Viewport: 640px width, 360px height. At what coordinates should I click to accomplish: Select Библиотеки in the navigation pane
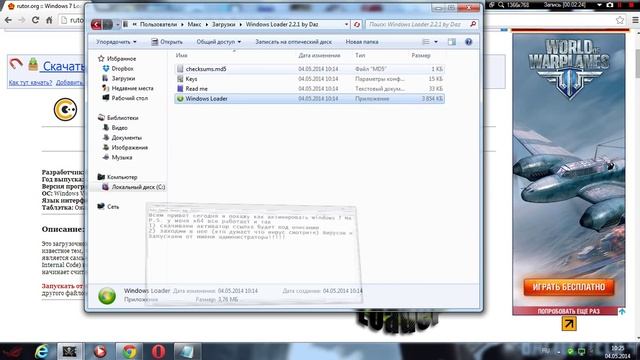(x=118, y=118)
